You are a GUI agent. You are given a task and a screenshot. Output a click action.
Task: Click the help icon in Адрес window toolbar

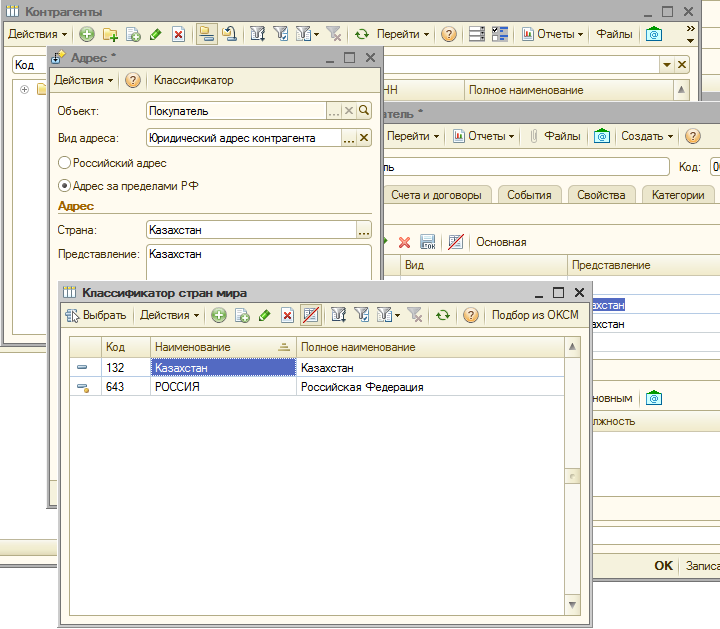tap(133, 80)
